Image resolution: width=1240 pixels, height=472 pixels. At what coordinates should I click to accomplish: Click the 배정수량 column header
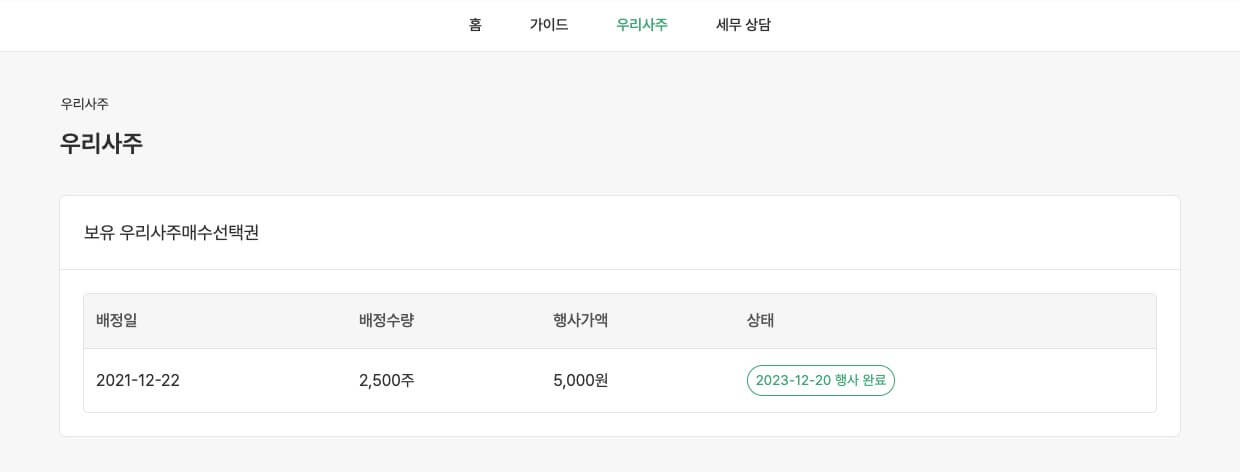[386, 321]
